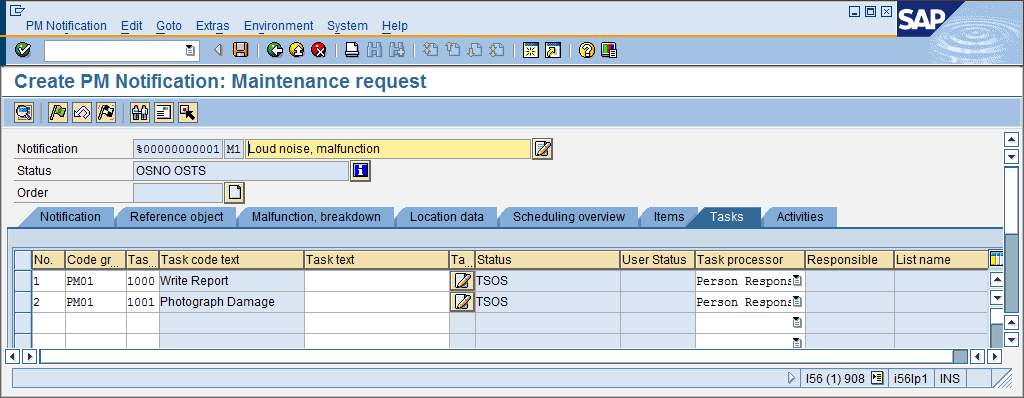
Task: Click the Find Next binoculars-plus icon
Action: (x=396, y=50)
